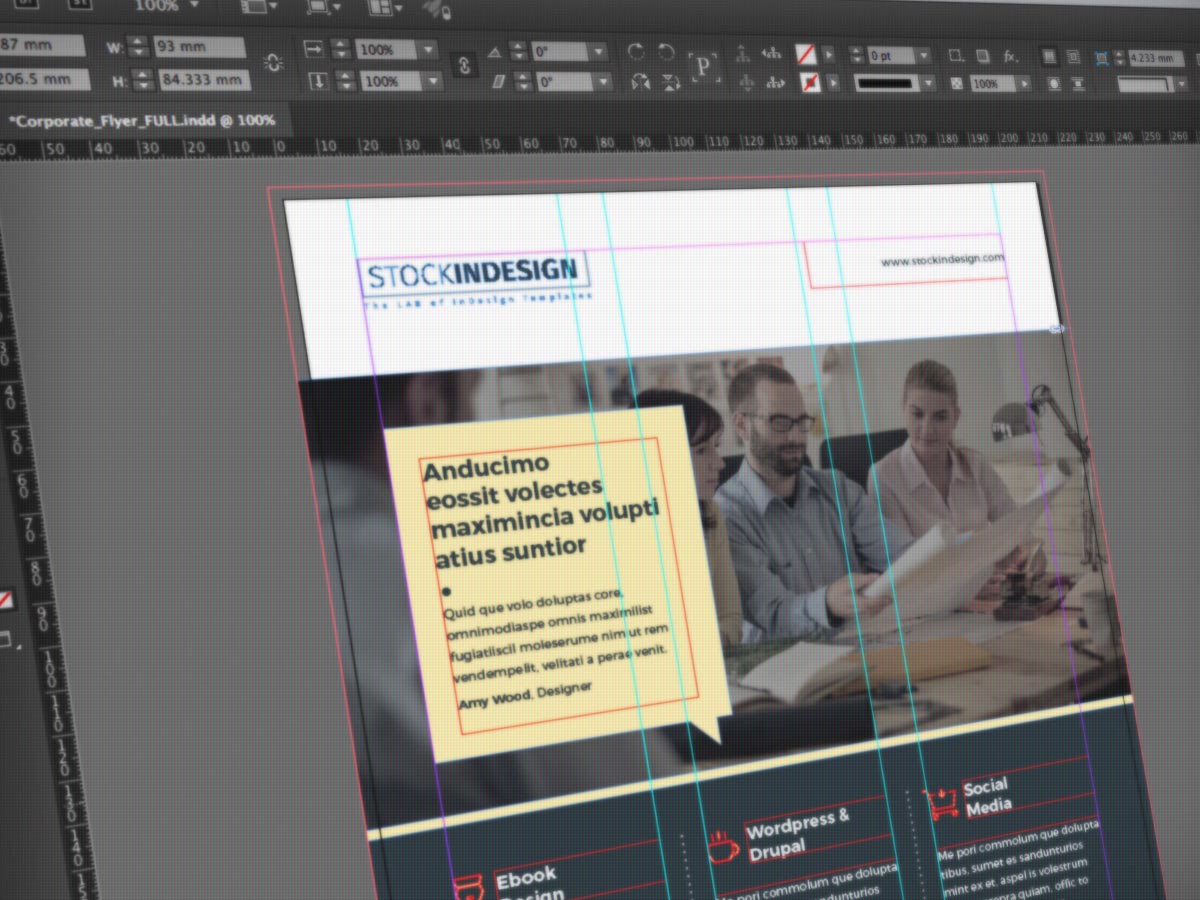The image size is (1200, 900).
Task: Toggle constrain proportions for width and height
Action: click(x=272, y=62)
